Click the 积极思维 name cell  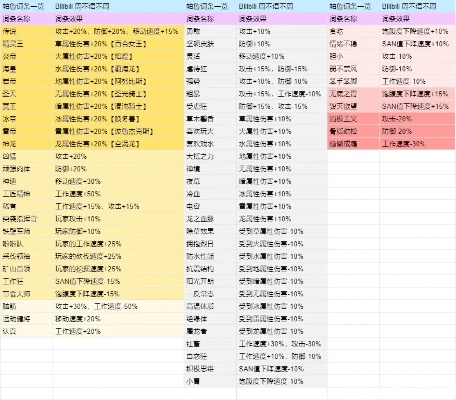(x=210, y=369)
